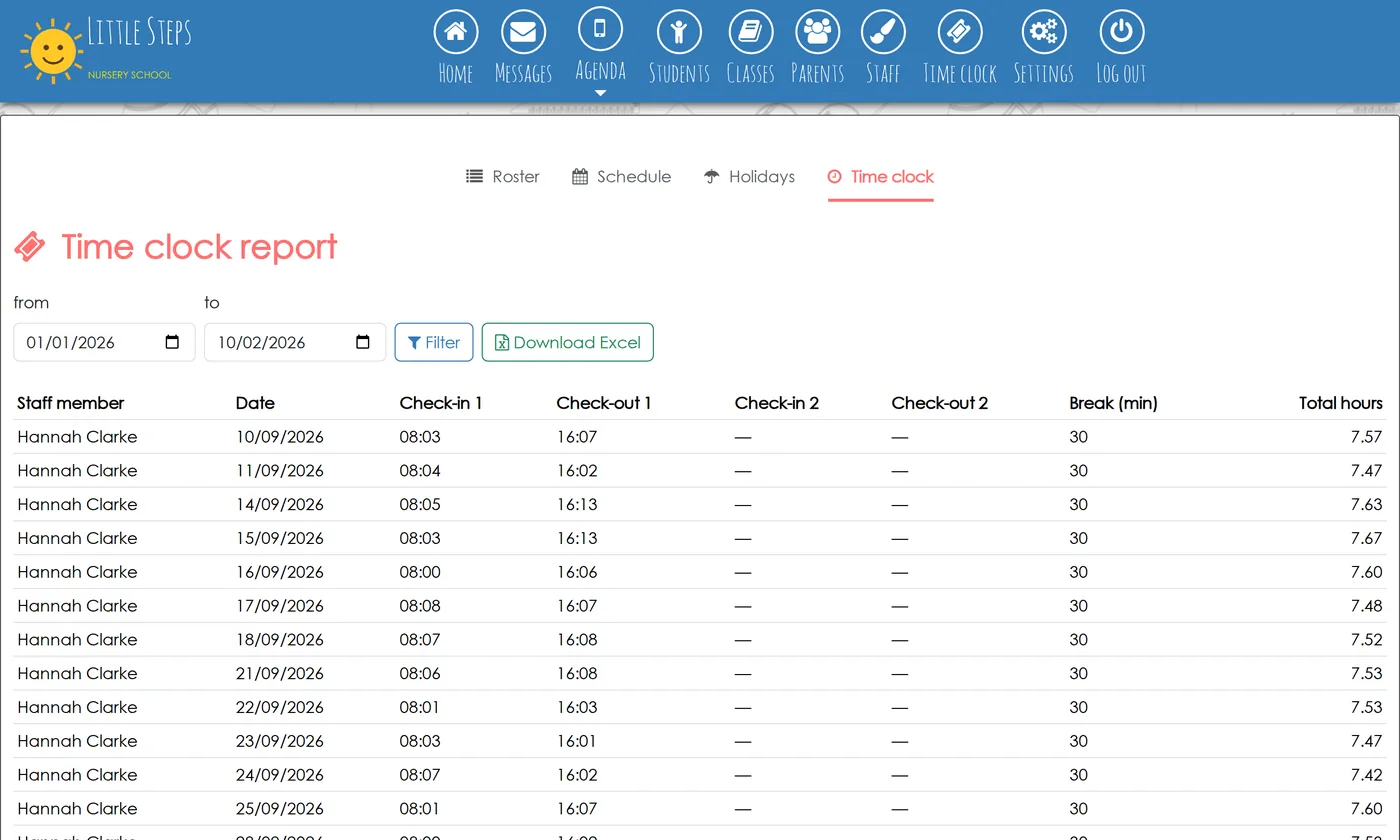The image size is (1400, 840).
Task: Open the calendar picker of the from date
Action: [x=172, y=342]
